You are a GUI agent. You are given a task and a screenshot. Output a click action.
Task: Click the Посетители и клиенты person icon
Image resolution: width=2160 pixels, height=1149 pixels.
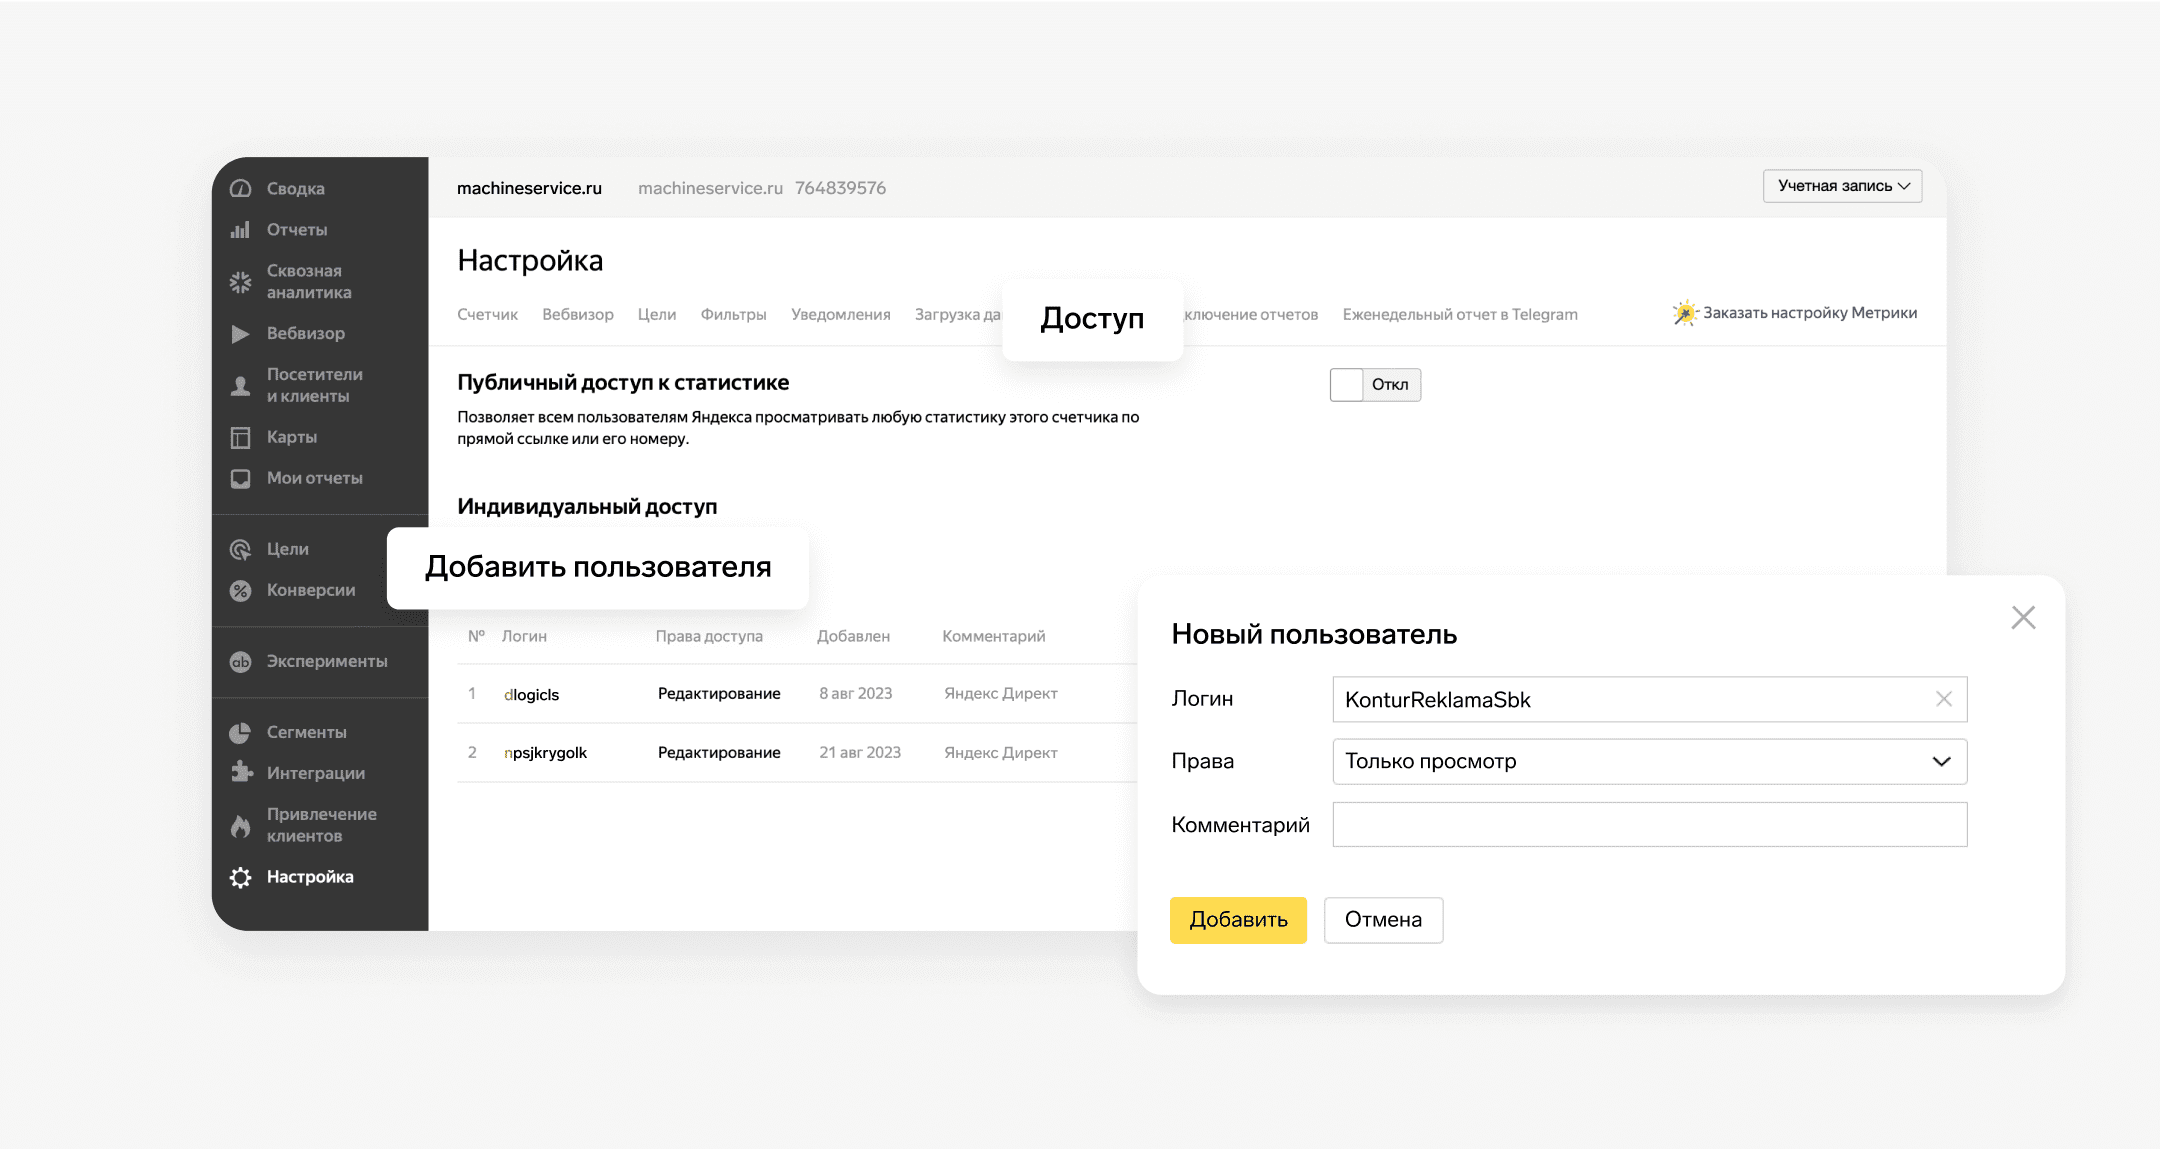[240, 386]
